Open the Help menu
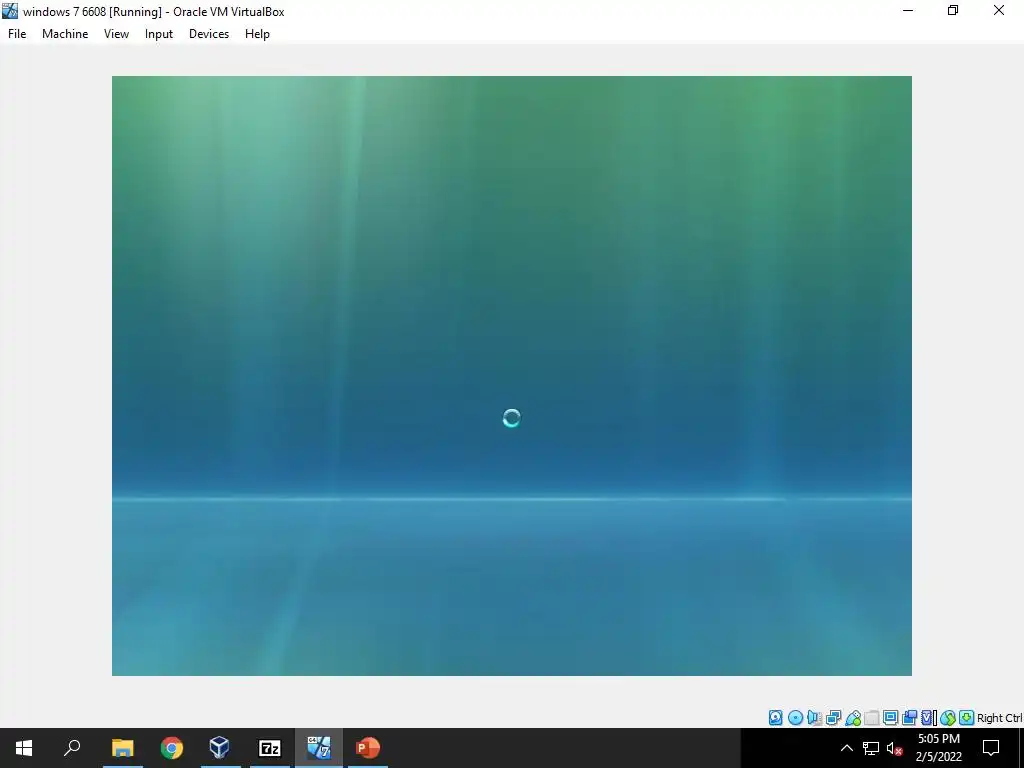This screenshot has height=768, width=1024. (257, 34)
